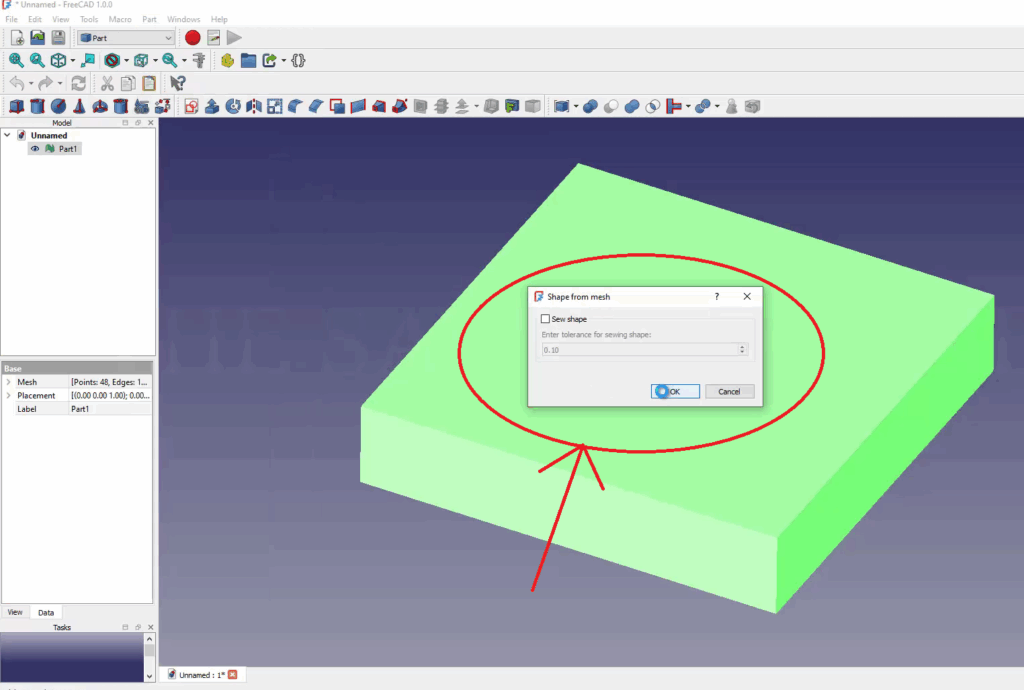1024x690 pixels.
Task: Click the Paste icon in the toolbar
Action: [148, 83]
